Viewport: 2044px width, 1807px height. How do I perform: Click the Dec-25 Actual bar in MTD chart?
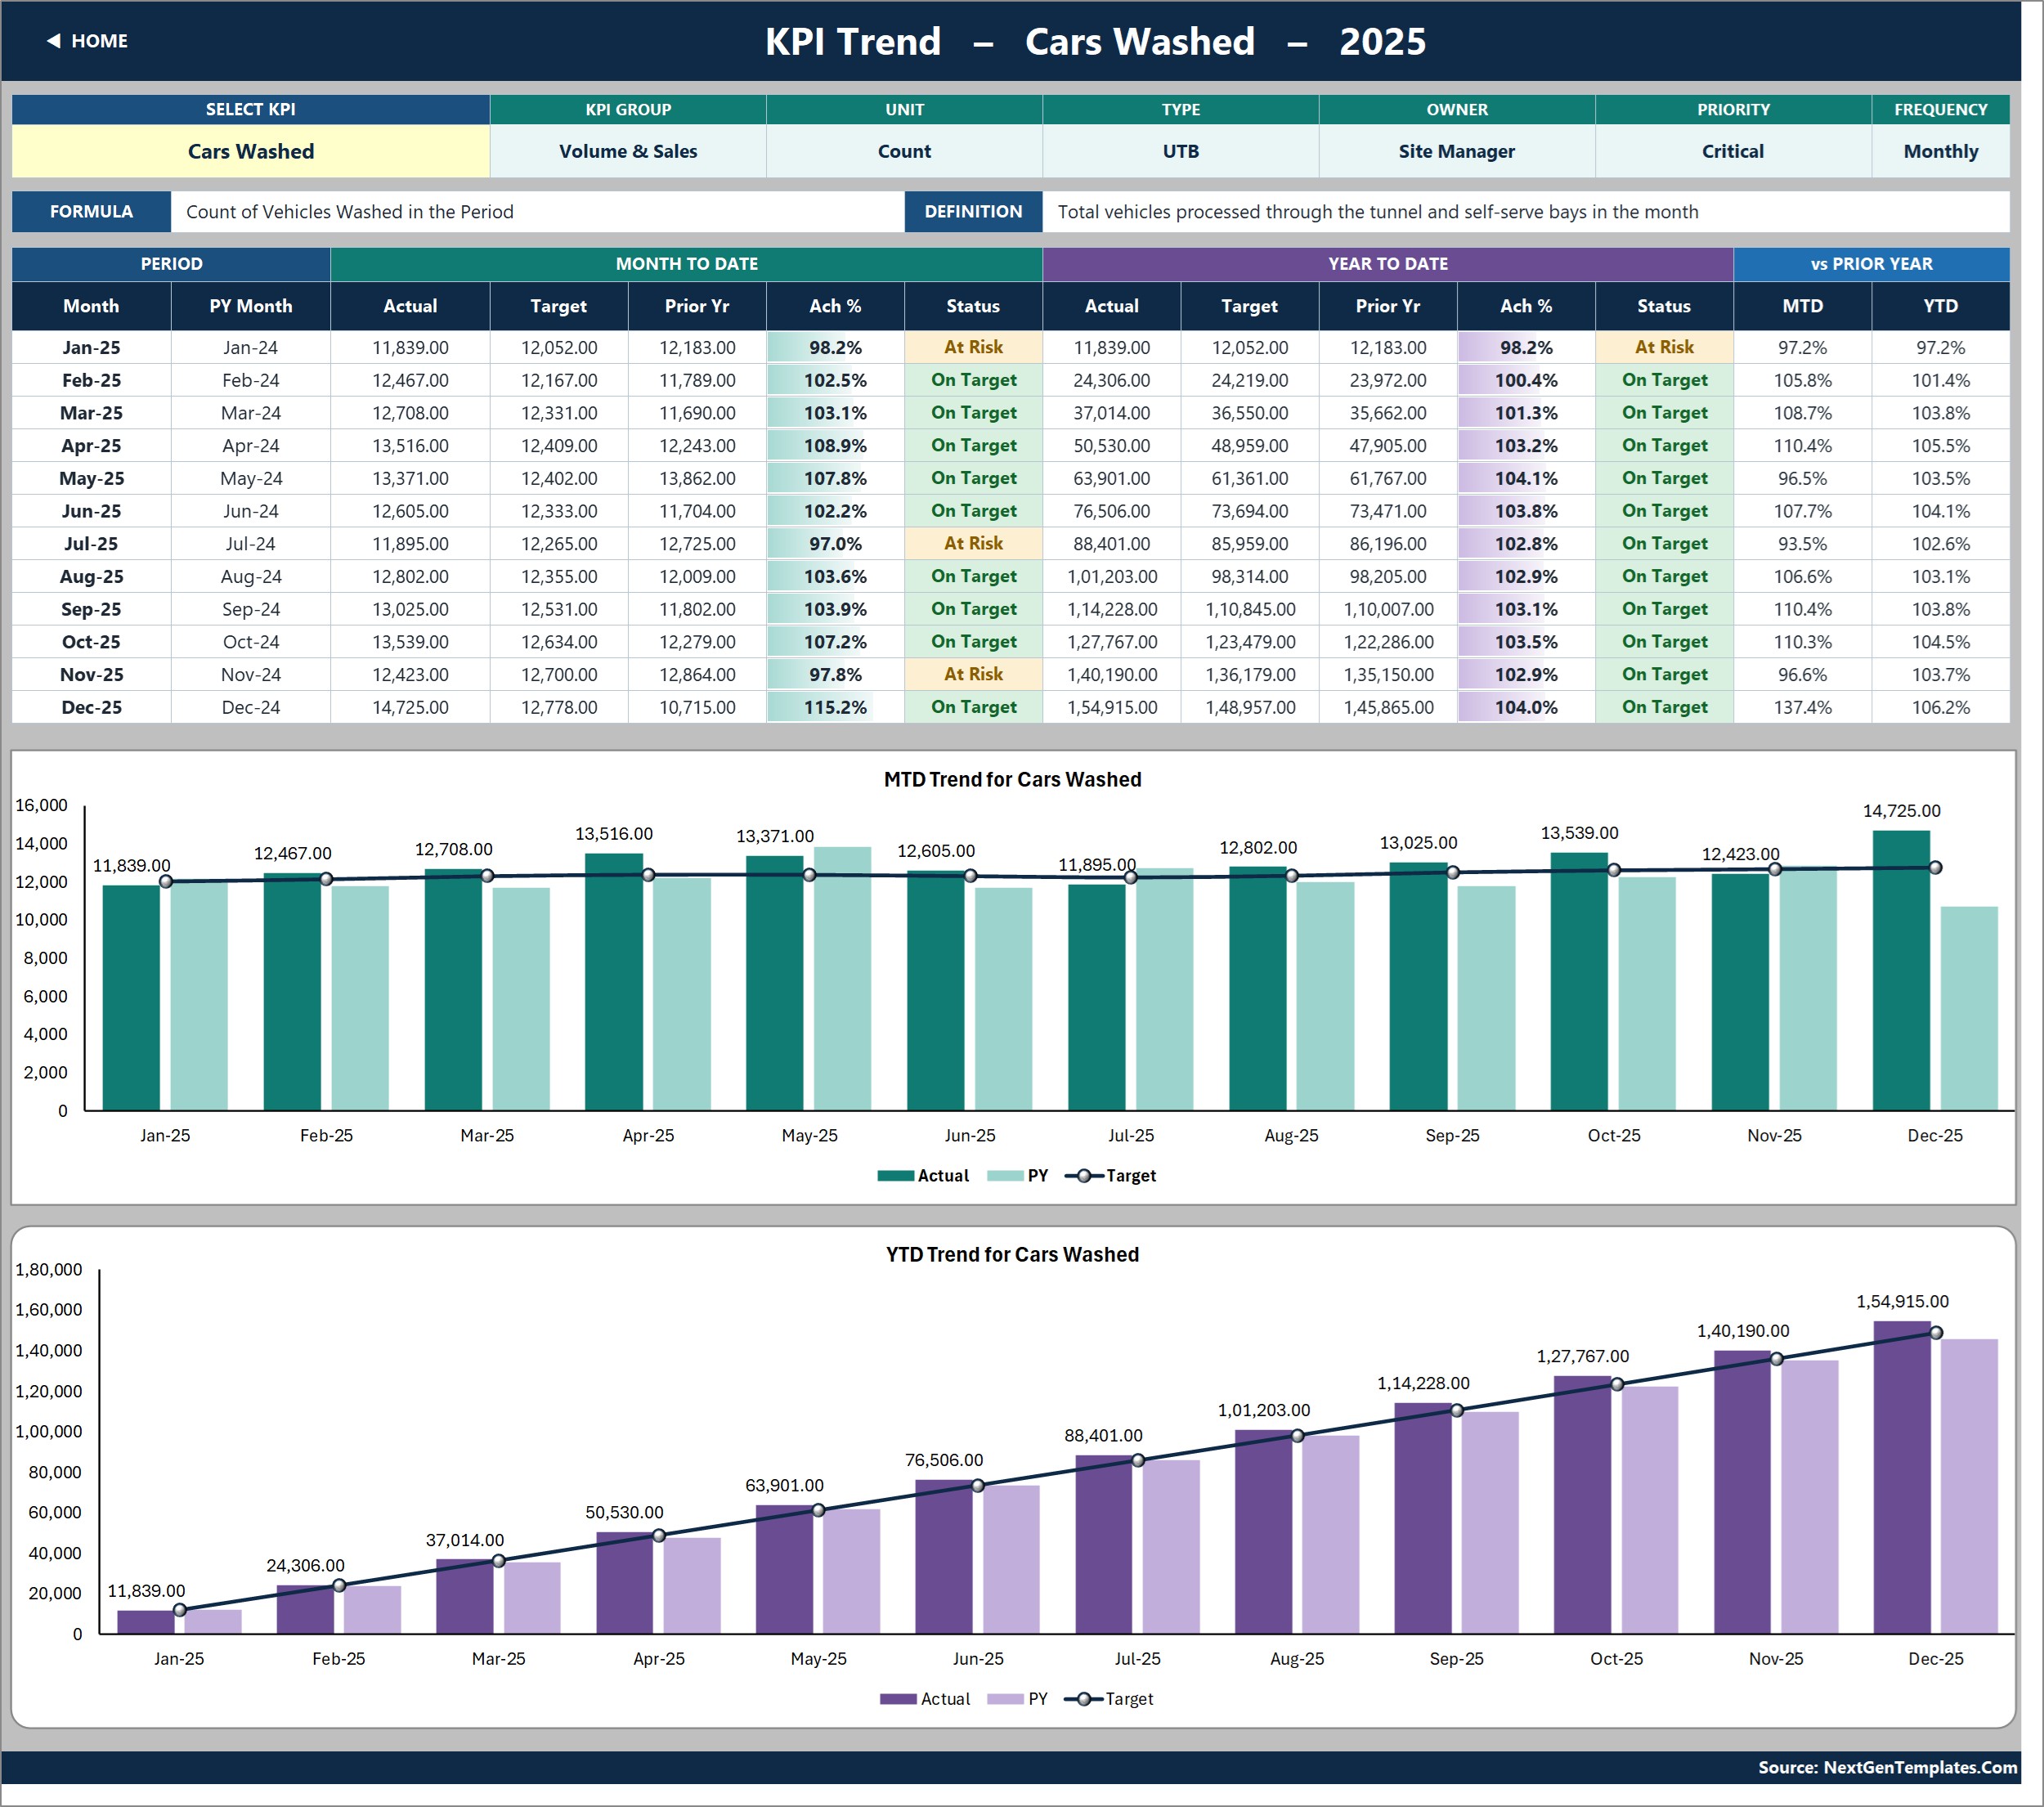pyautogui.click(x=1901, y=970)
